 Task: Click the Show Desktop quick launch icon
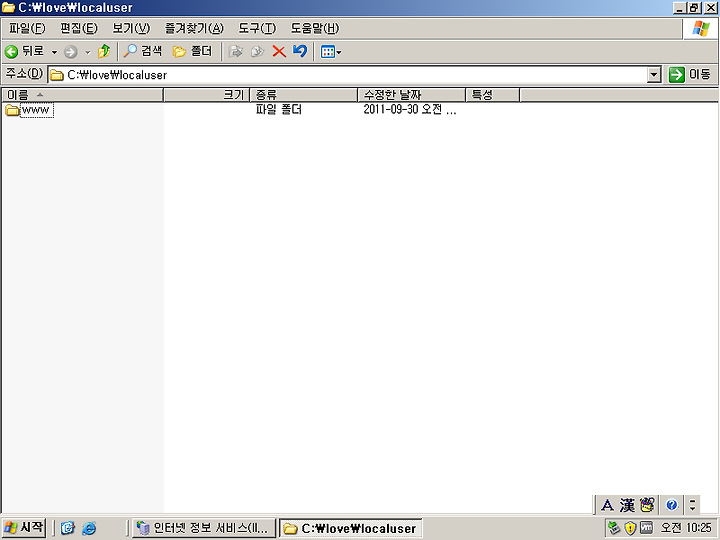[68, 528]
